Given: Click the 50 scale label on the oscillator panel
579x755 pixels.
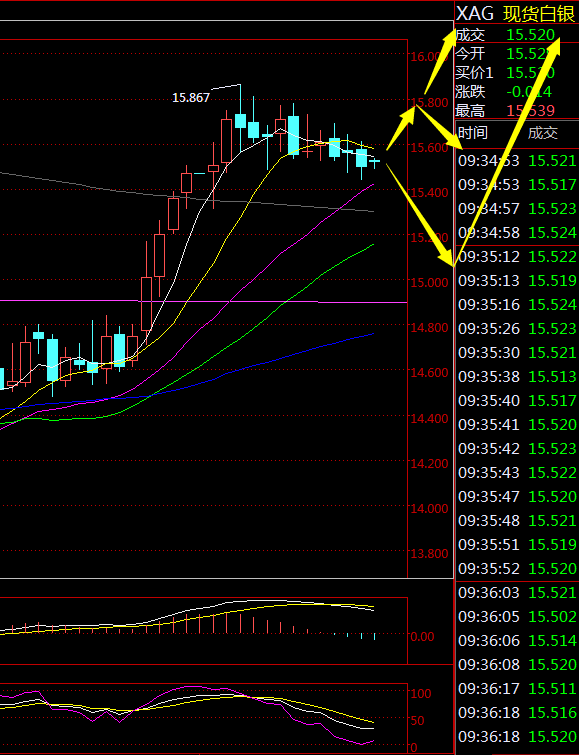Looking at the screenshot, I should coord(417,721).
